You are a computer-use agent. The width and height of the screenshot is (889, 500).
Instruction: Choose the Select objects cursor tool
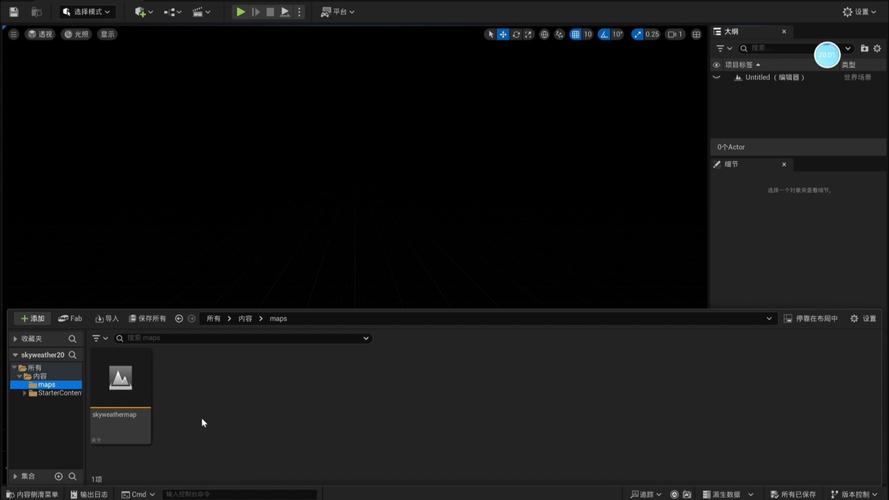tap(490, 34)
